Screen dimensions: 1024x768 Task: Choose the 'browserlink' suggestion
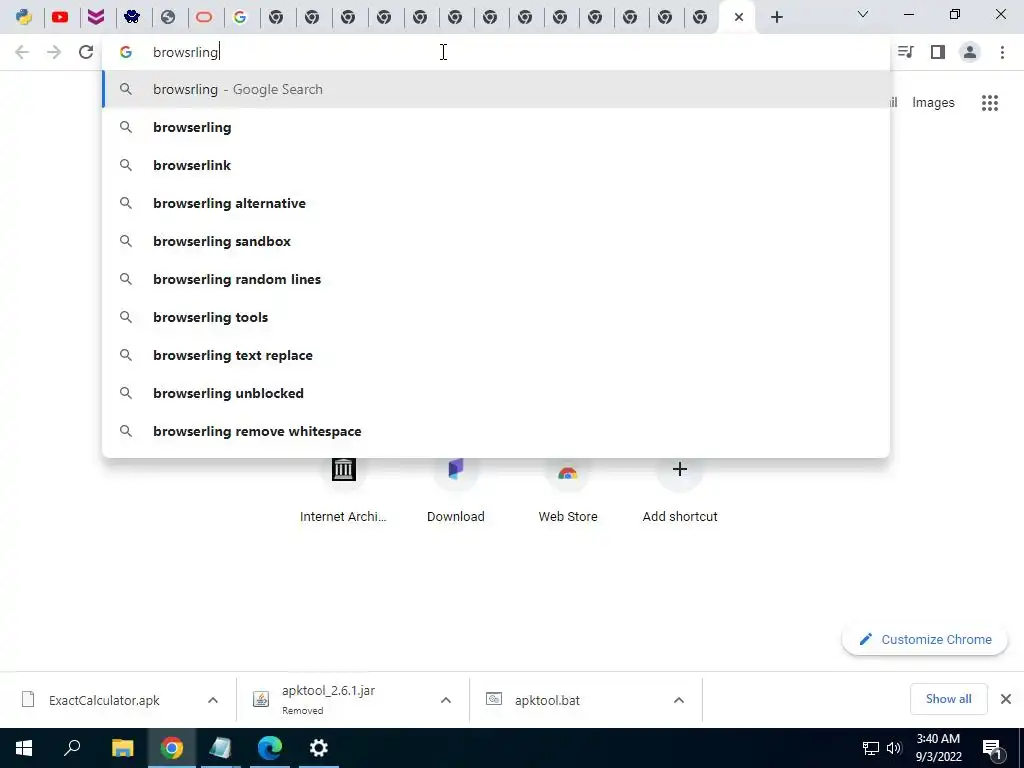[496, 165]
